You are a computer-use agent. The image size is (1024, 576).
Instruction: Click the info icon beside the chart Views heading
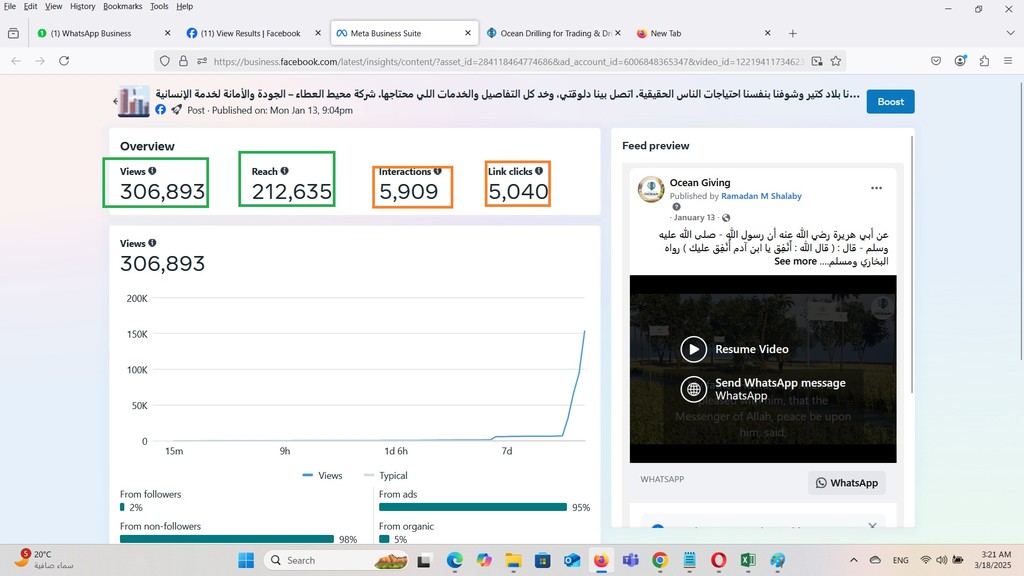coord(152,243)
